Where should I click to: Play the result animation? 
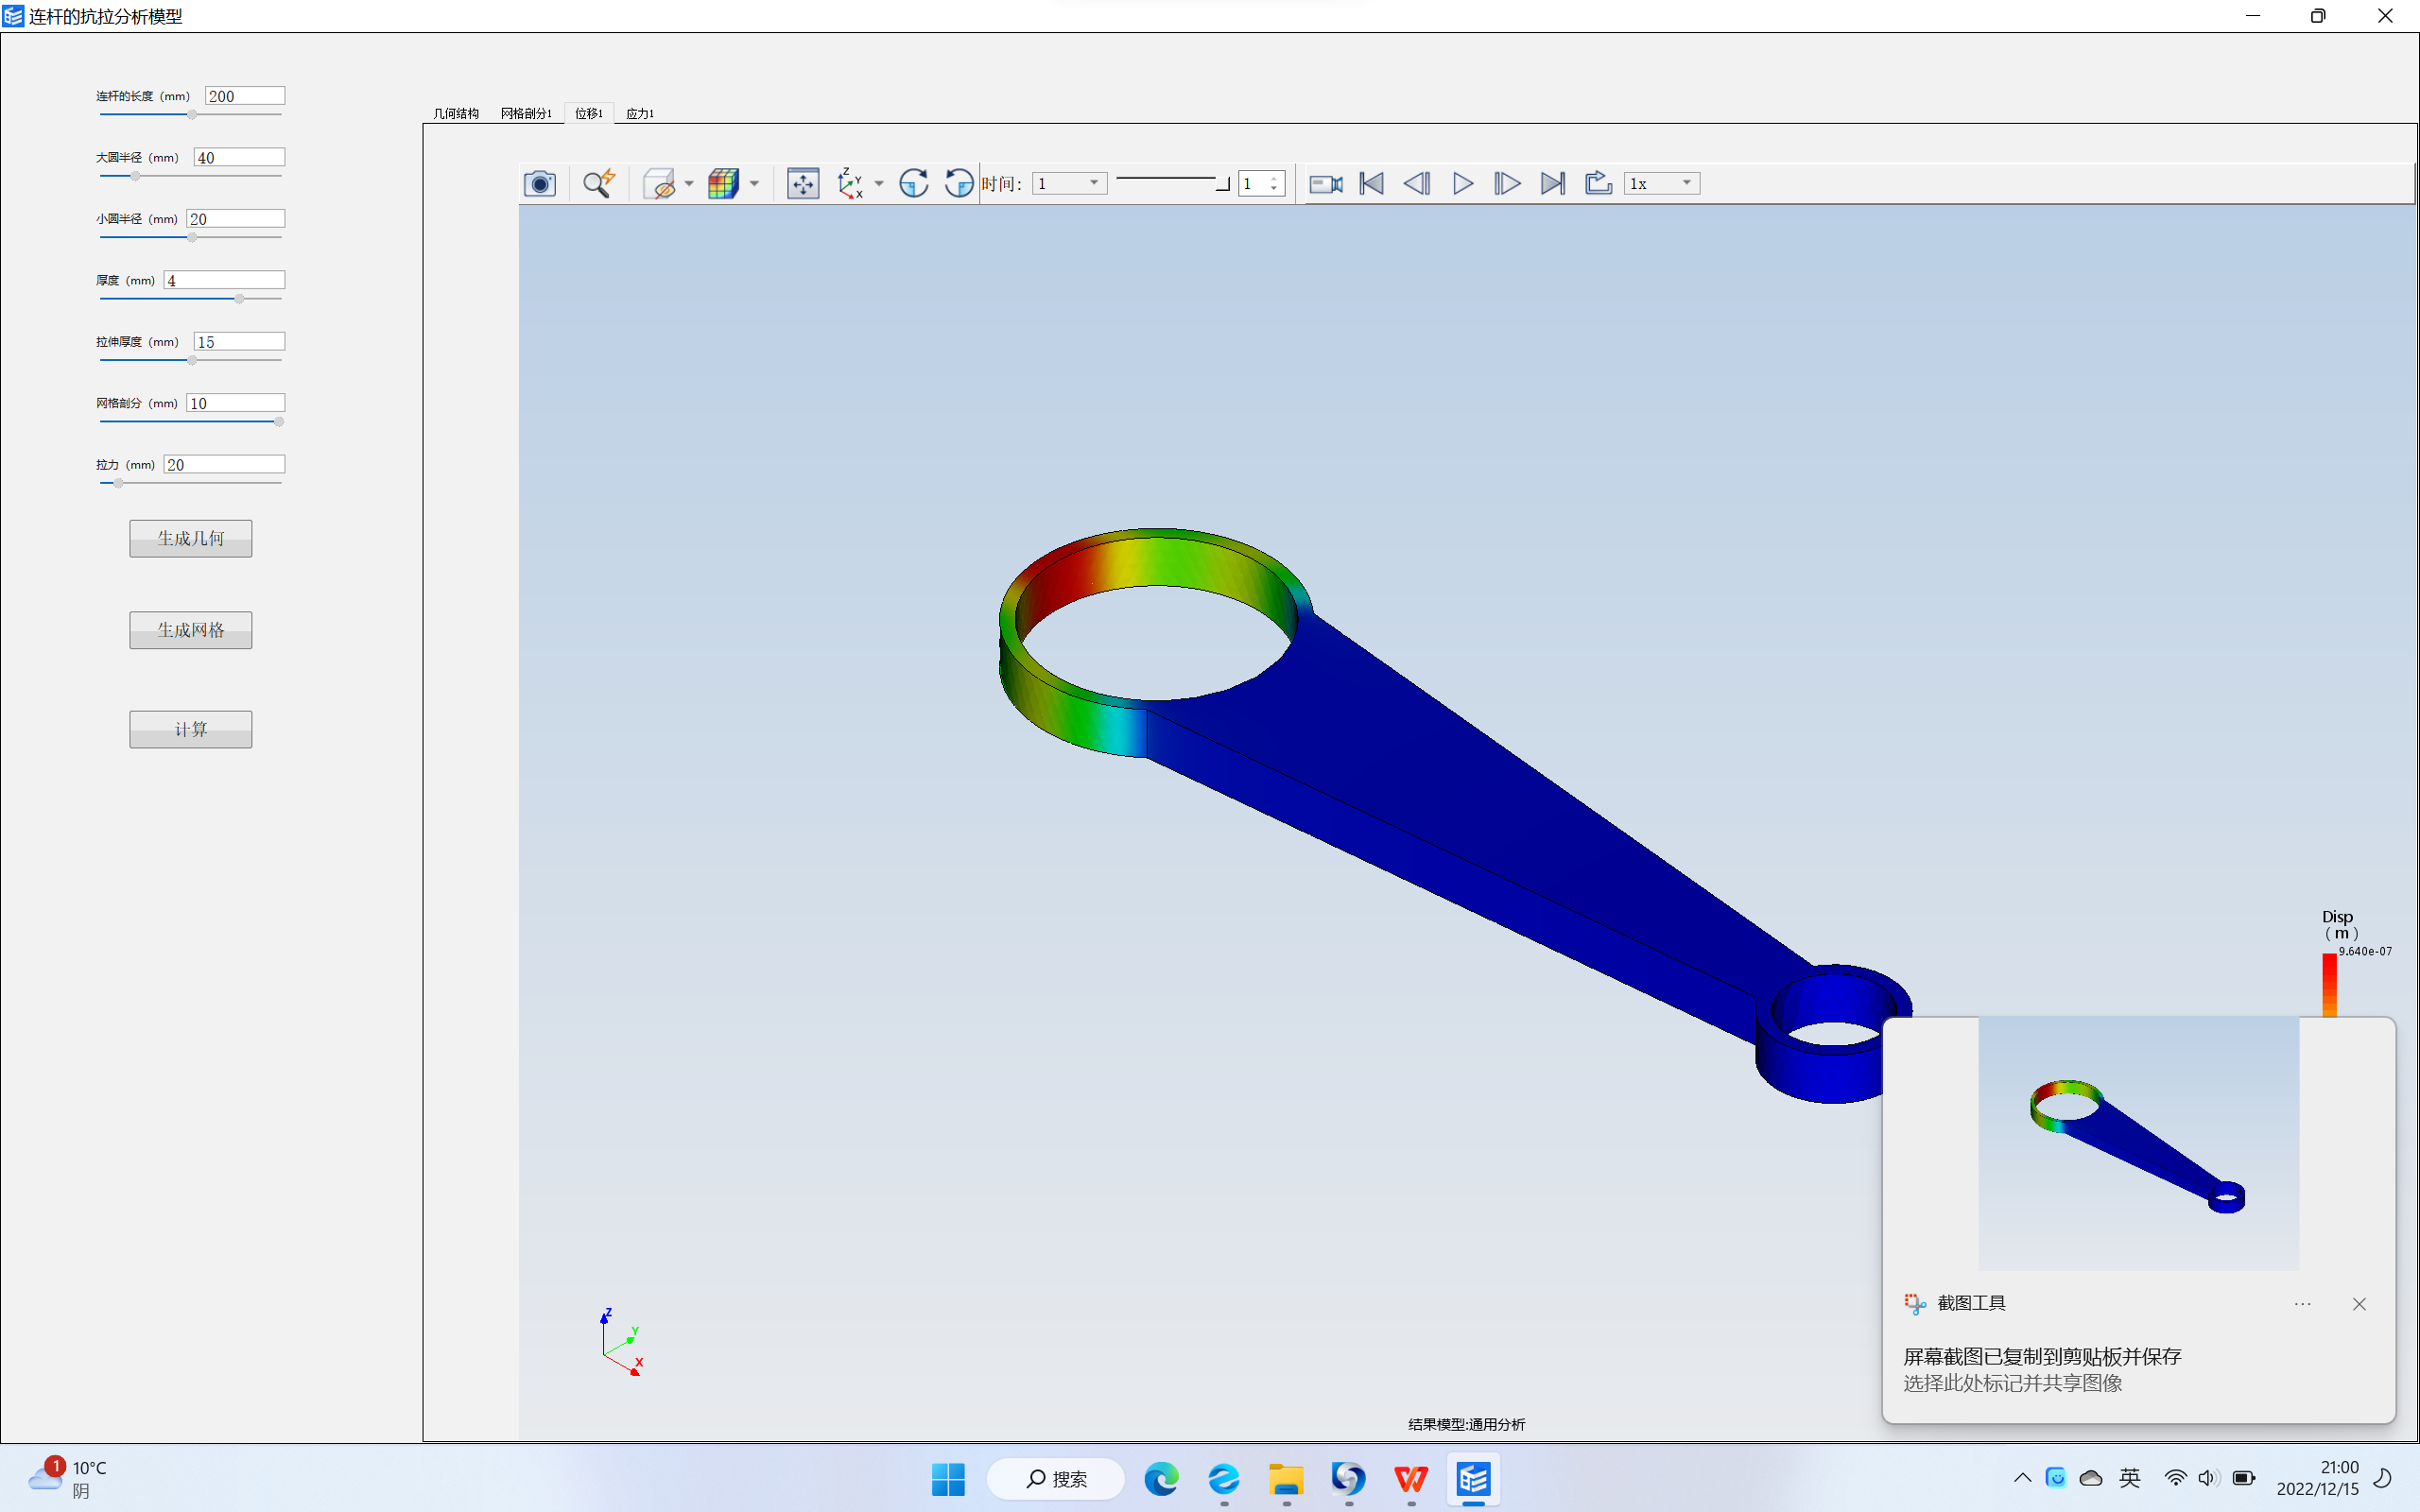tap(1463, 183)
